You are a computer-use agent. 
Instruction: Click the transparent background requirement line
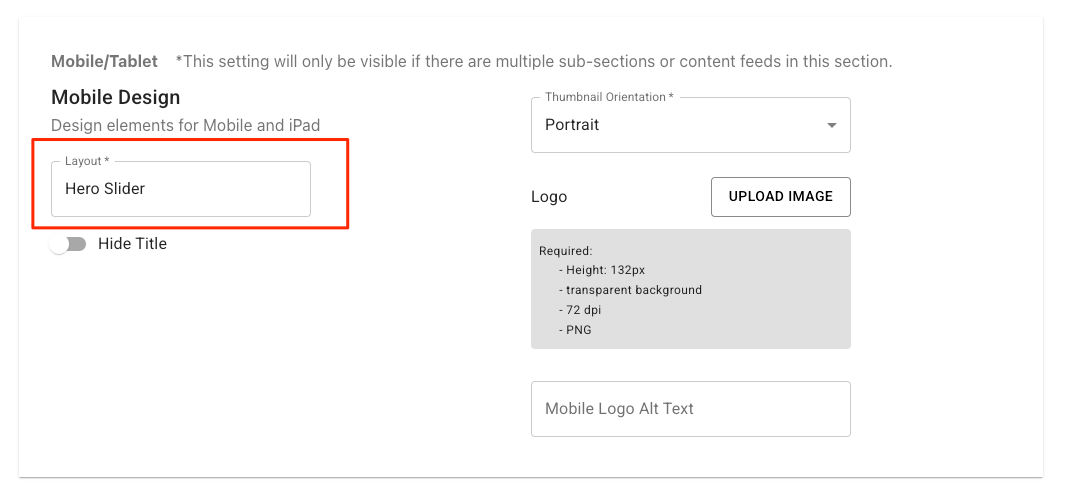[630, 290]
